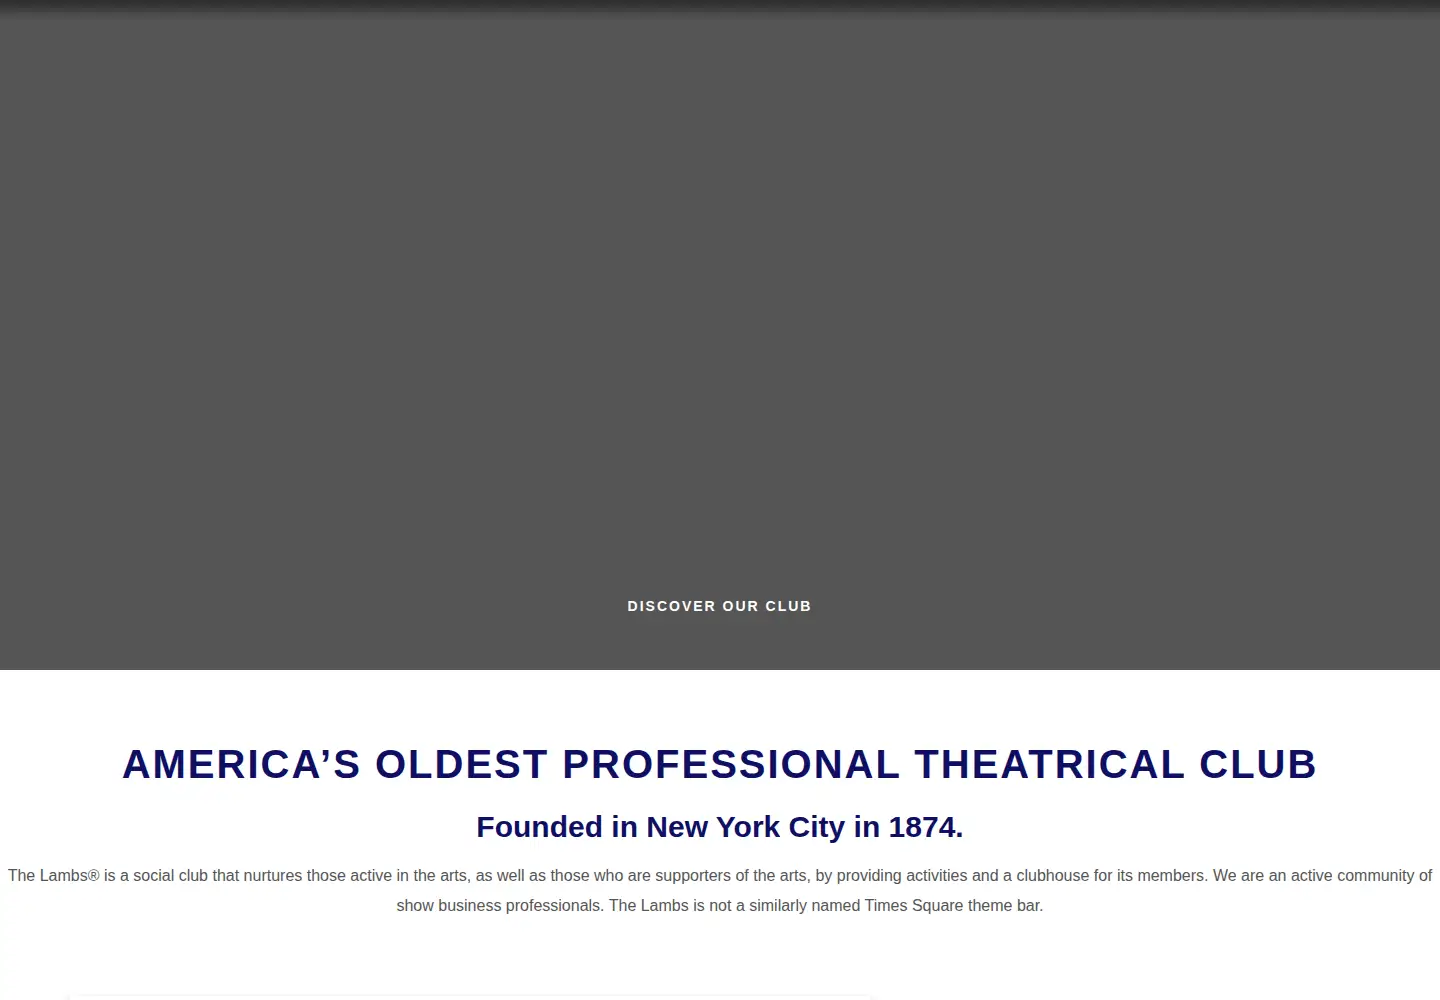This screenshot has width=1440, height=1000.
Task: Click the paragraph beginning "The Lambs® is a social club"
Action: pyautogui.click(x=719, y=890)
